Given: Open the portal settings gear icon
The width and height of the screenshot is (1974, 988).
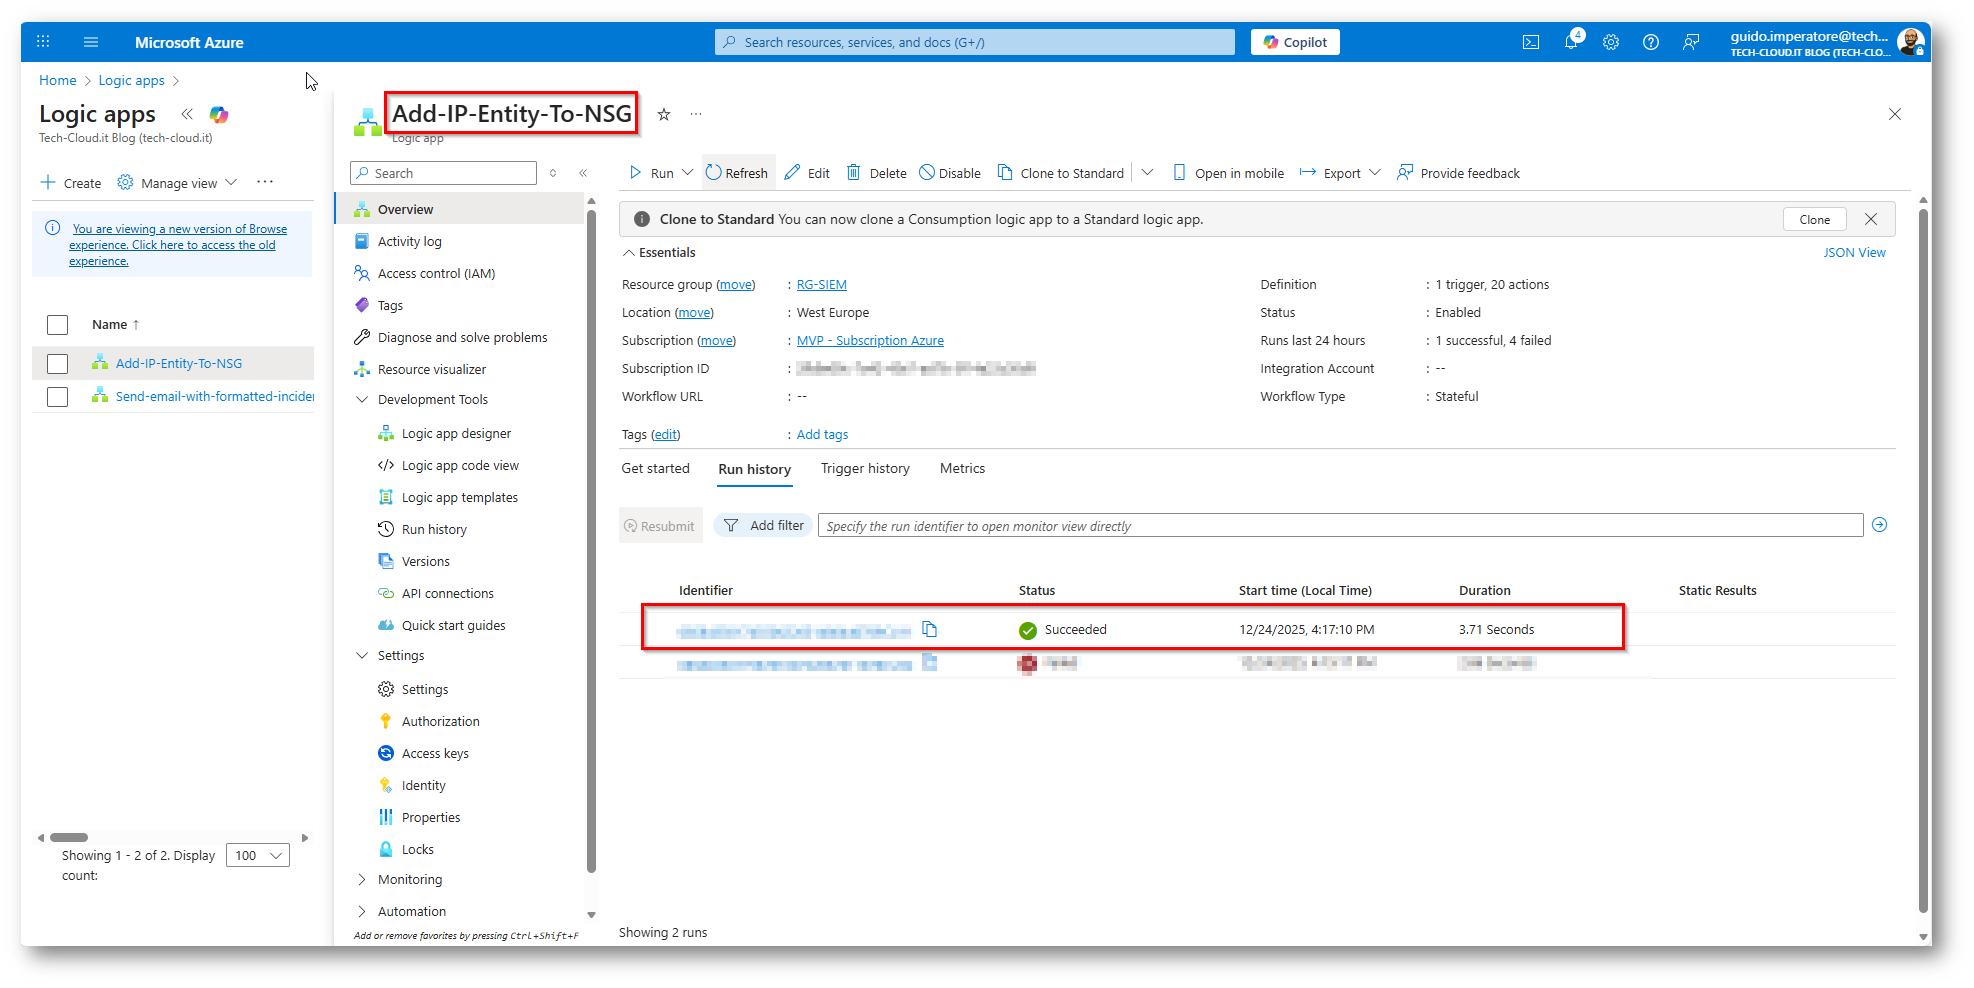Looking at the screenshot, I should point(1610,42).
